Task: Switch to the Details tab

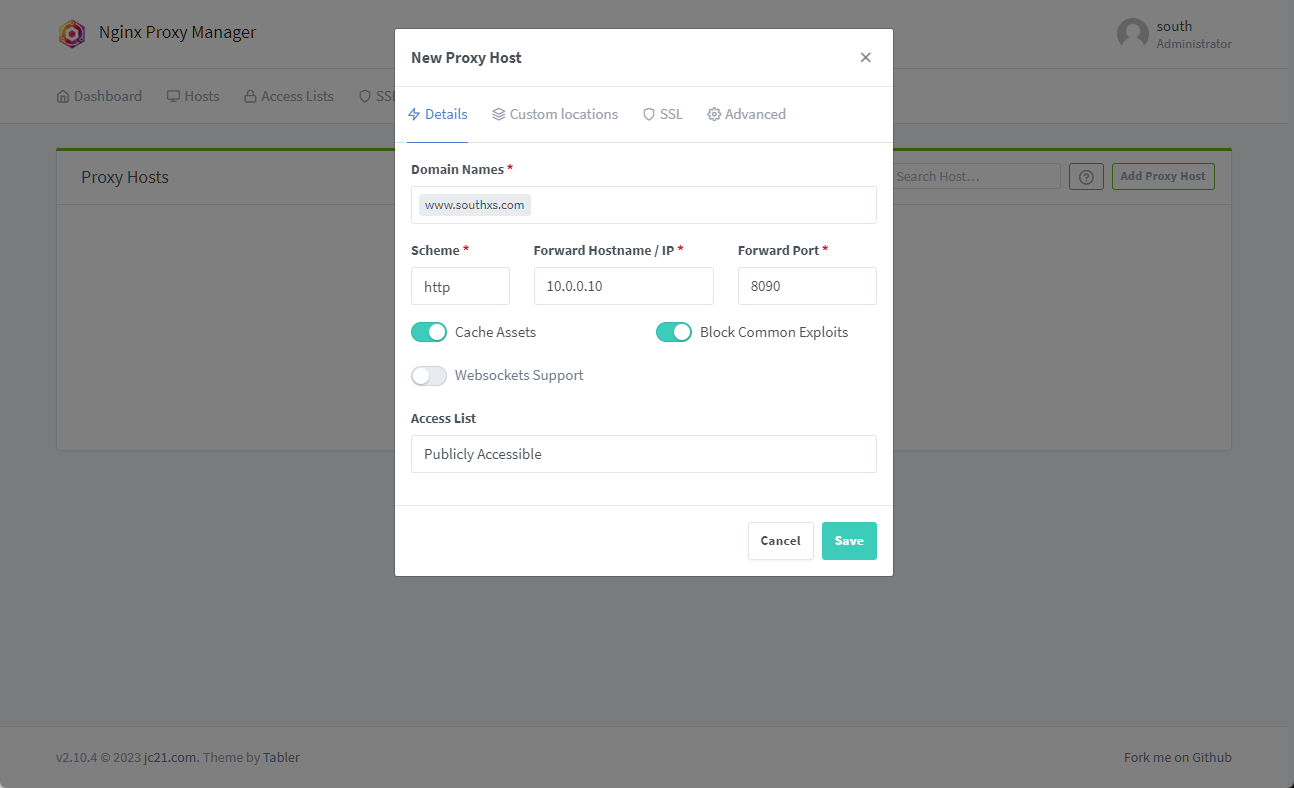Action: pos(438,115)
